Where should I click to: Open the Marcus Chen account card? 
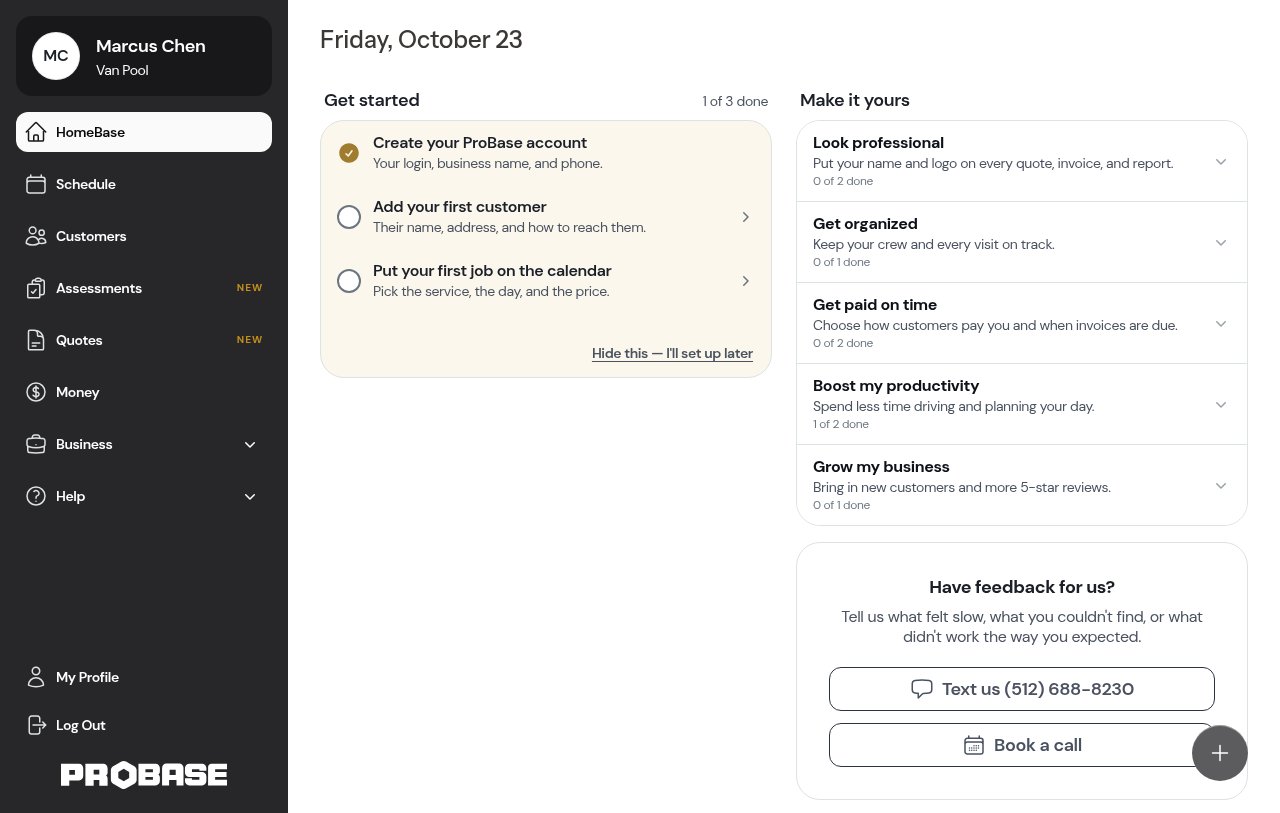click(x=144, y=56)
